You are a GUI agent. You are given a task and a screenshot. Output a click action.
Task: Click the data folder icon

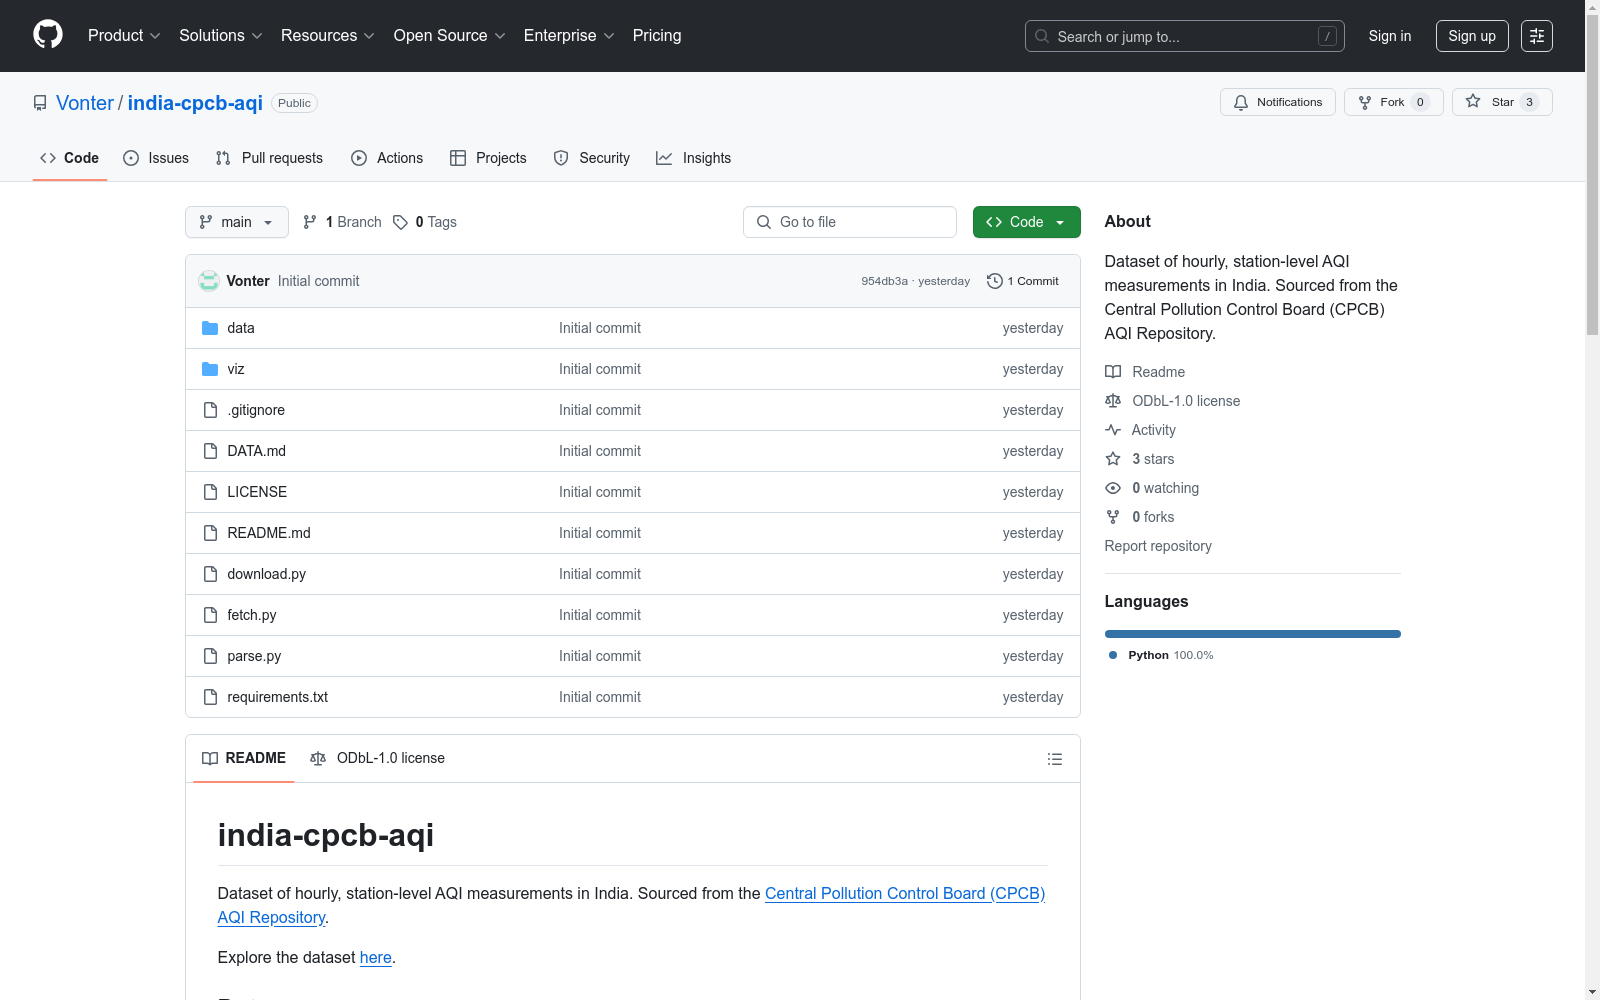coord(210,328)
